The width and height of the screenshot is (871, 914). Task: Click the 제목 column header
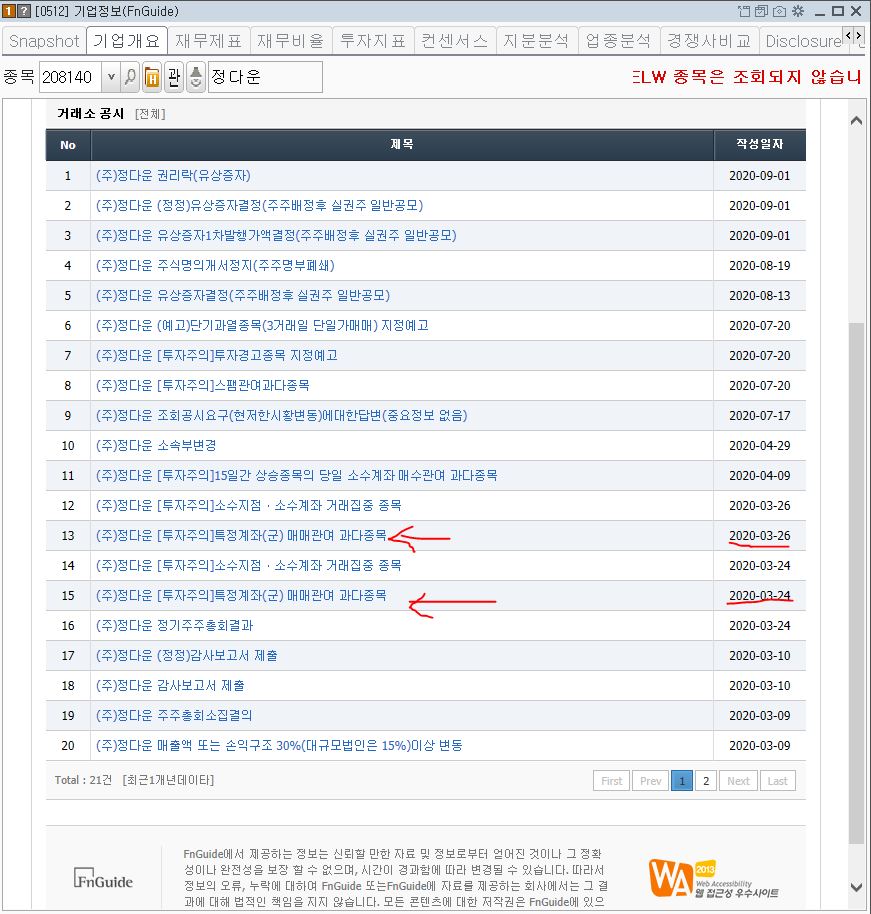402,145
